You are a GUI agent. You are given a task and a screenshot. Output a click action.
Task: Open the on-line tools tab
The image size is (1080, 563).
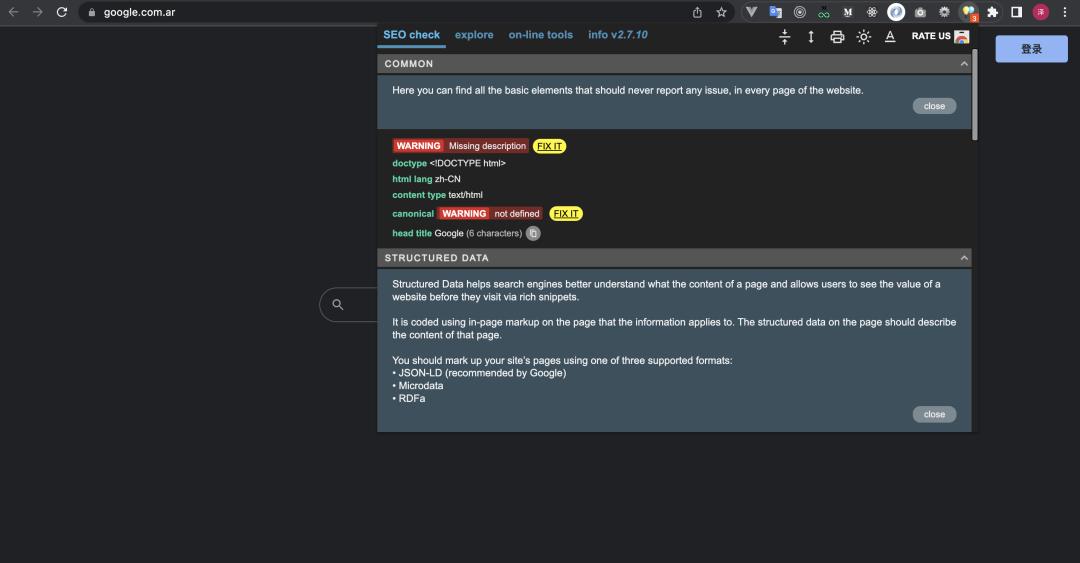pyautogui.click(x=540, y=35)
